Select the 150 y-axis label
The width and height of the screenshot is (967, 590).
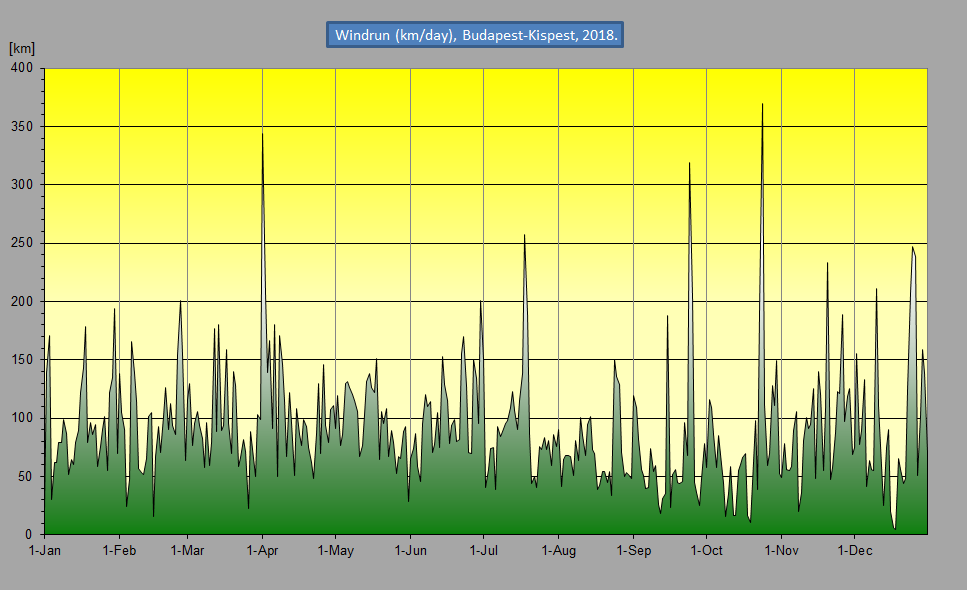22,360
